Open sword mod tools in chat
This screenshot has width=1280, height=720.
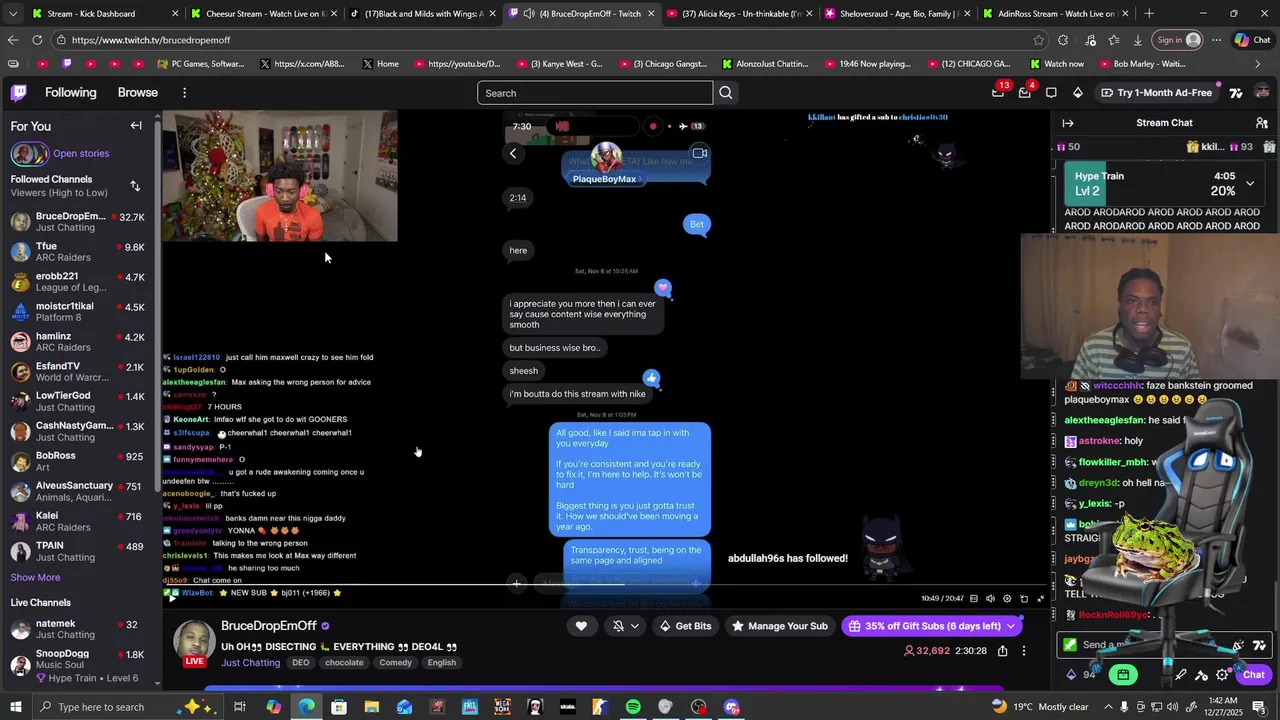(1181, 675)
